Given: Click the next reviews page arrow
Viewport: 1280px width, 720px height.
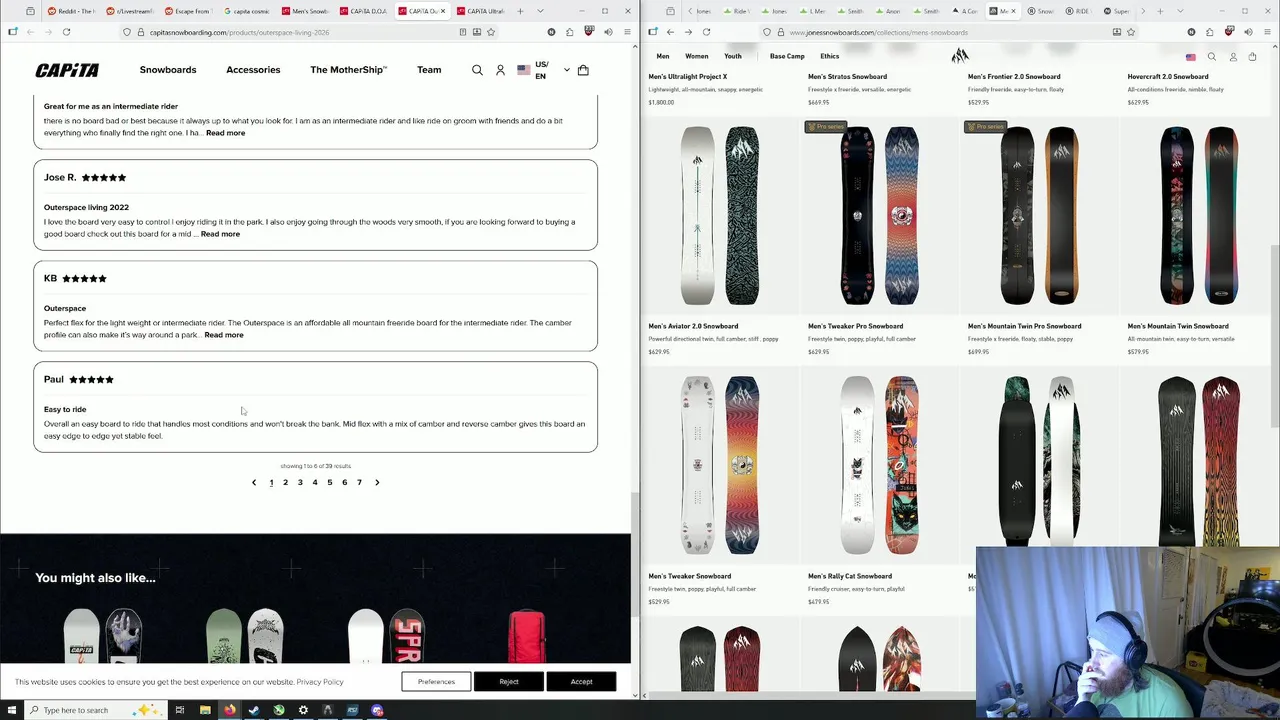Looking at the screenshot, I should point(377,482).
